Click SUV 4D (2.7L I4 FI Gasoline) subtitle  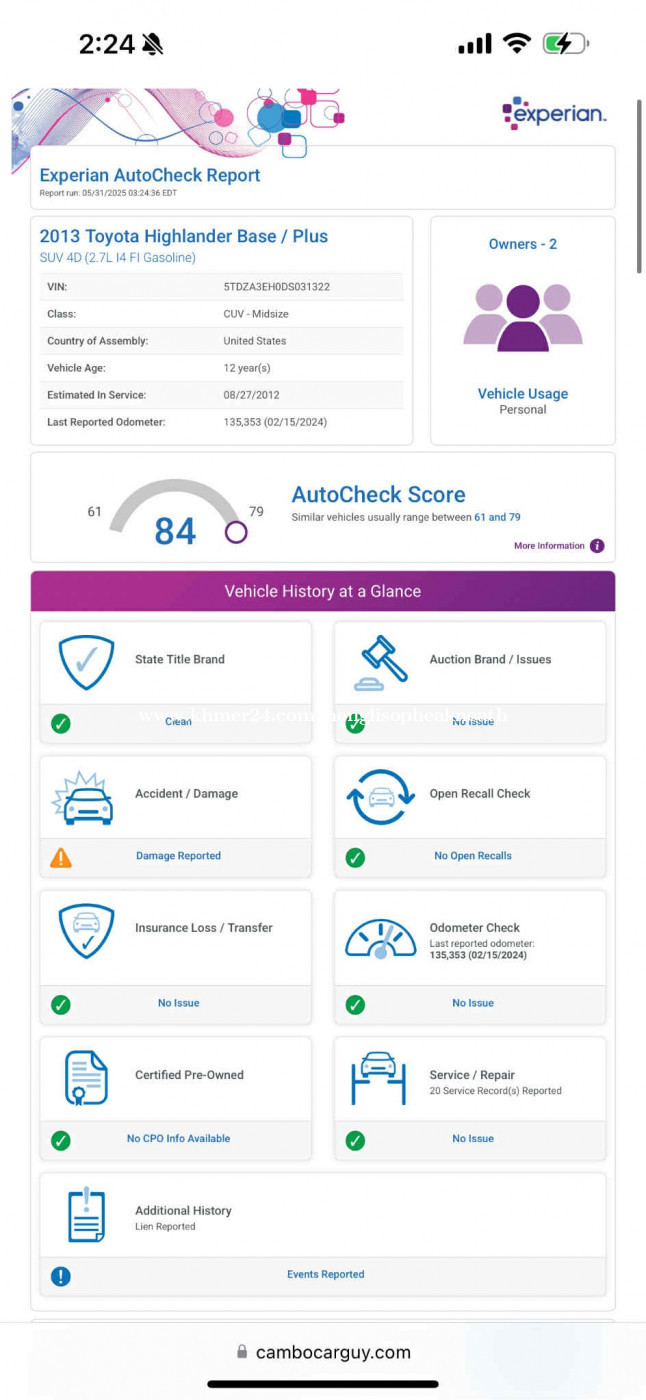(x=117, y=258)
